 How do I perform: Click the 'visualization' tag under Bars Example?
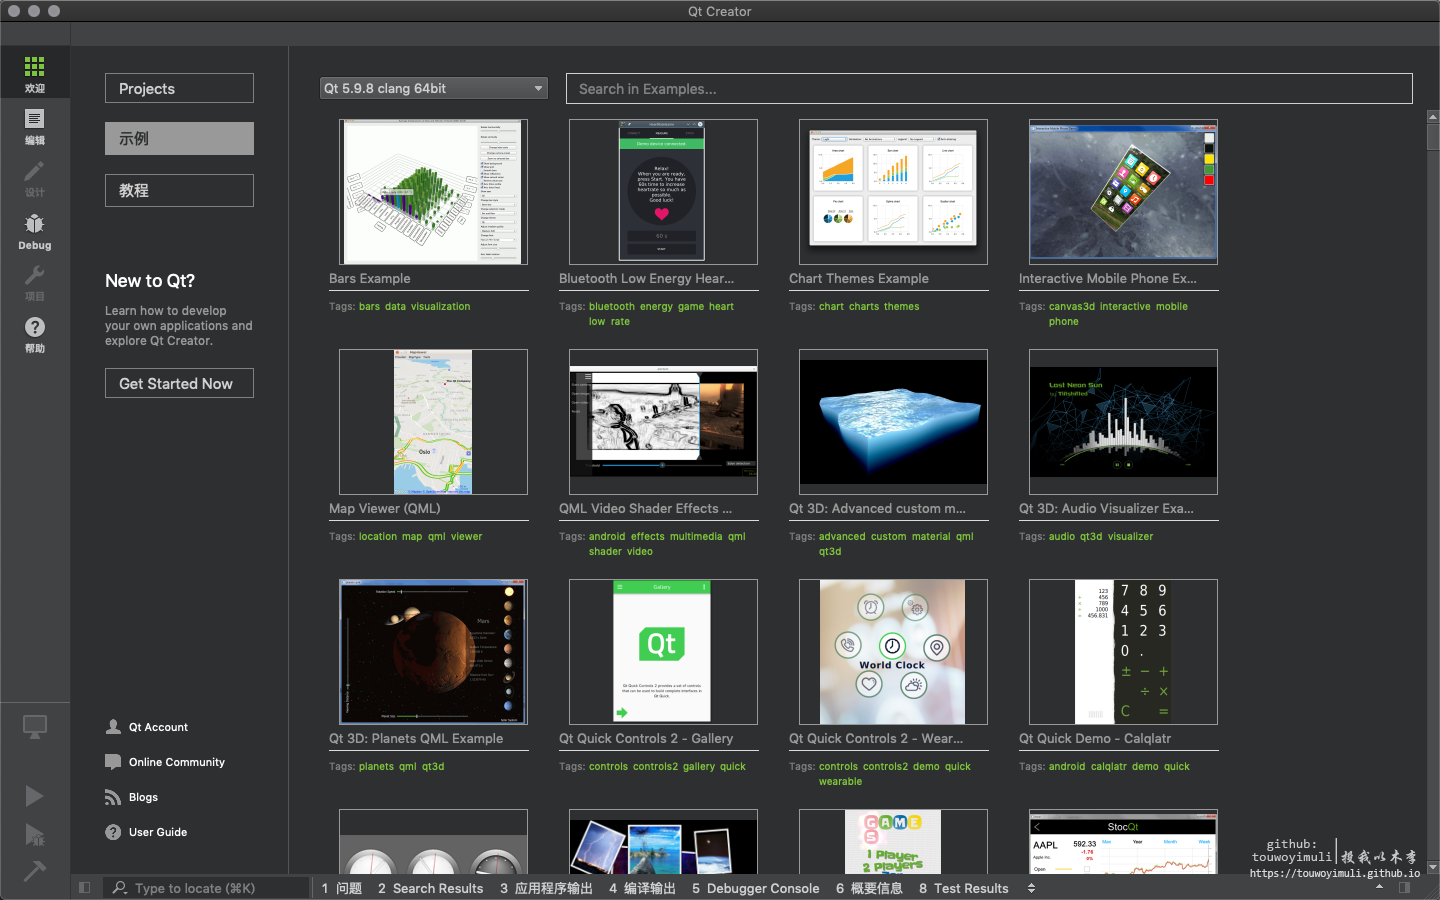440,307
